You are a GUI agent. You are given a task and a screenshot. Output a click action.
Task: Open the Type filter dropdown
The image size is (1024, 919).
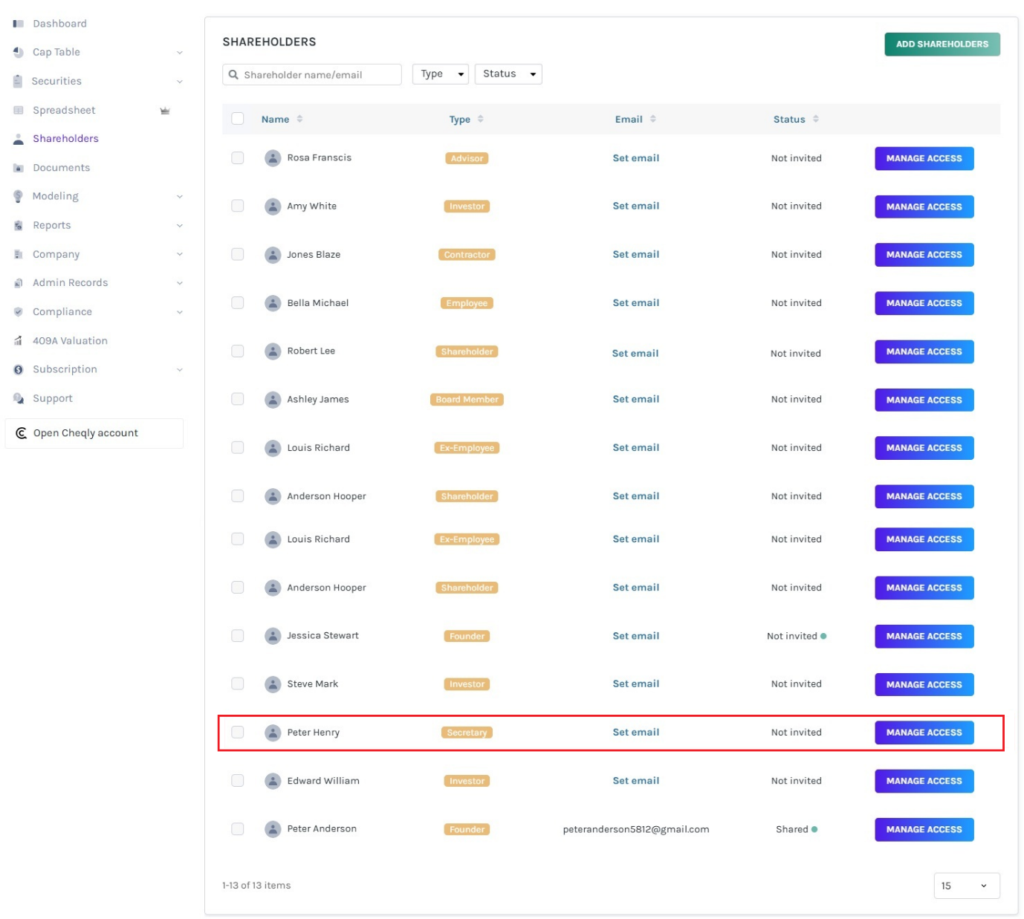[x=440, y=74]
